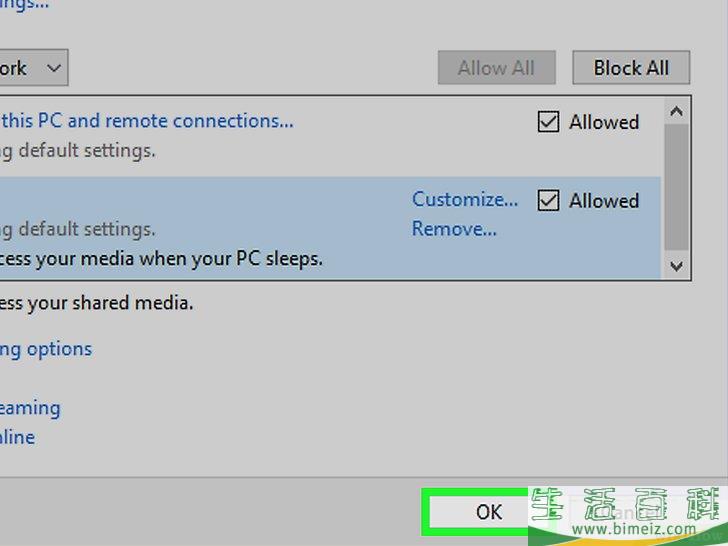Open the link ending in 'ng options'

pyautogui.click(x=46, y=349)
